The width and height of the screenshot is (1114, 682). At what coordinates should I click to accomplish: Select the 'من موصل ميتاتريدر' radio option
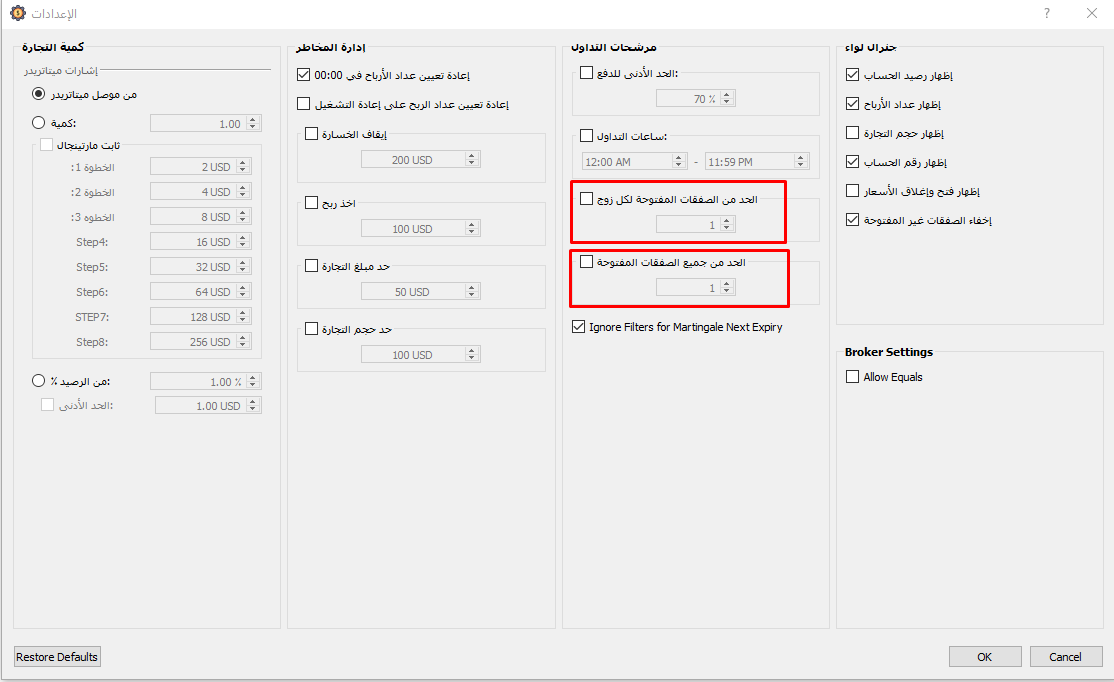click(39, 94)
